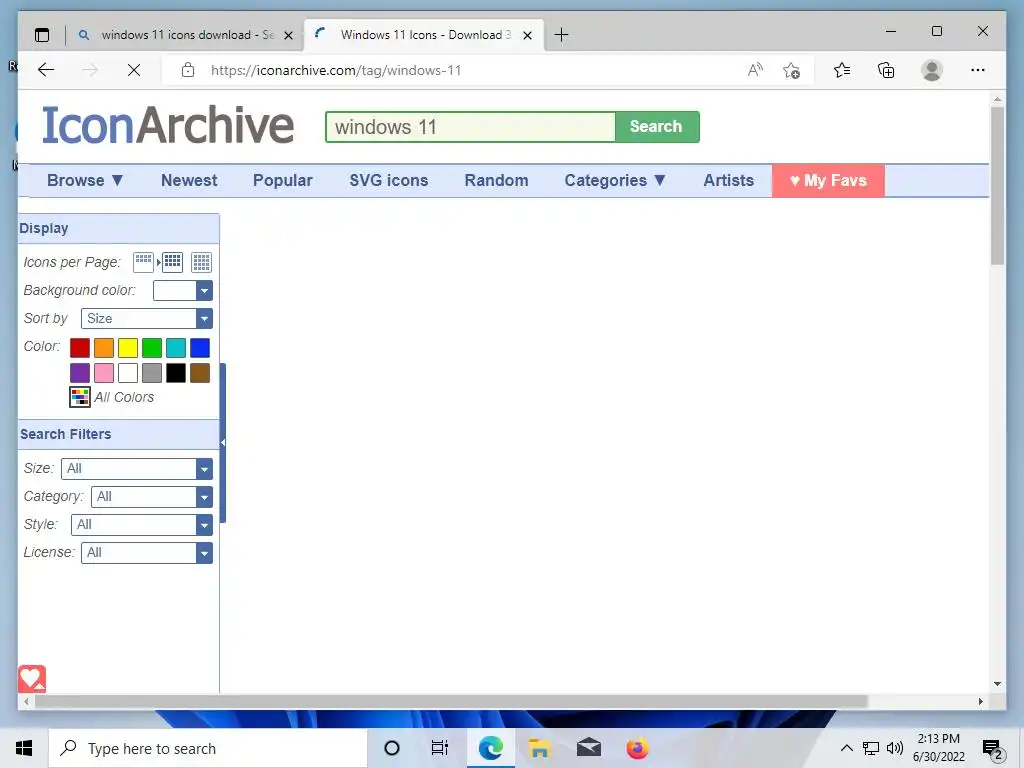The width and height of the screenshot is (1024, 768).
Task: Open Task View
Action: pyautogui.click(x=440, y=748)
